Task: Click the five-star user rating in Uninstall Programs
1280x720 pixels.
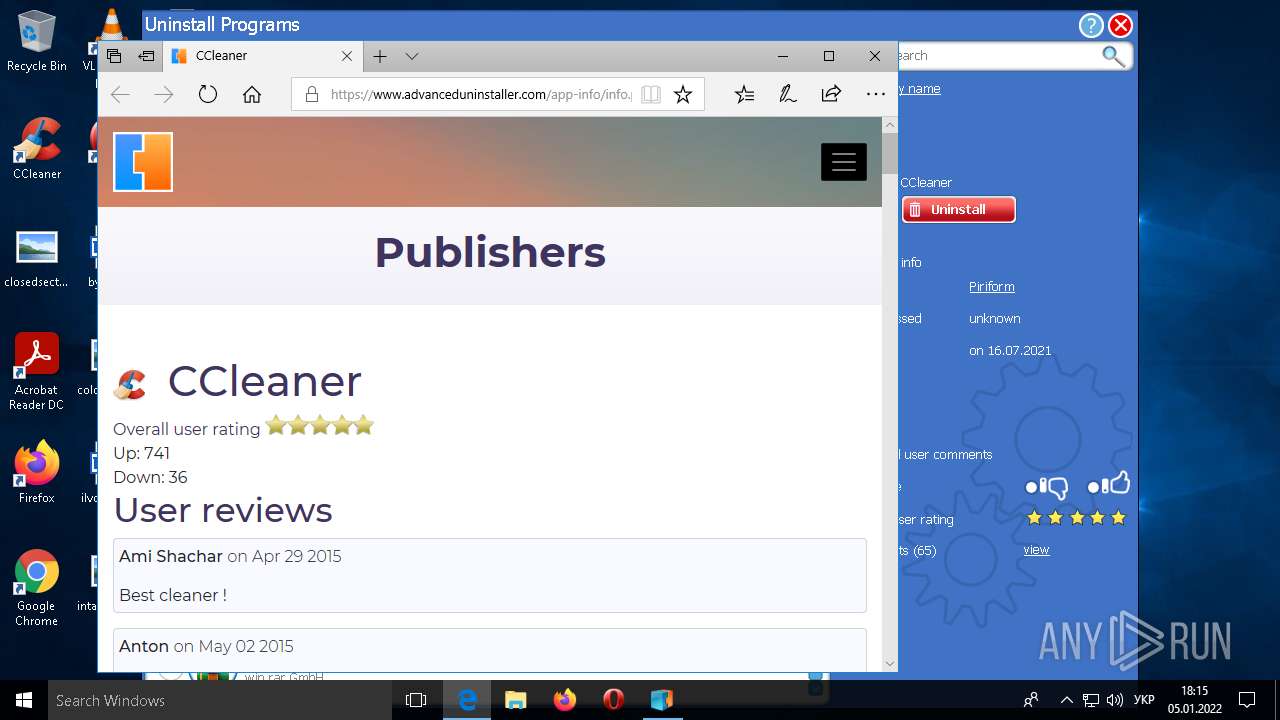Action: click(1076, 518)
